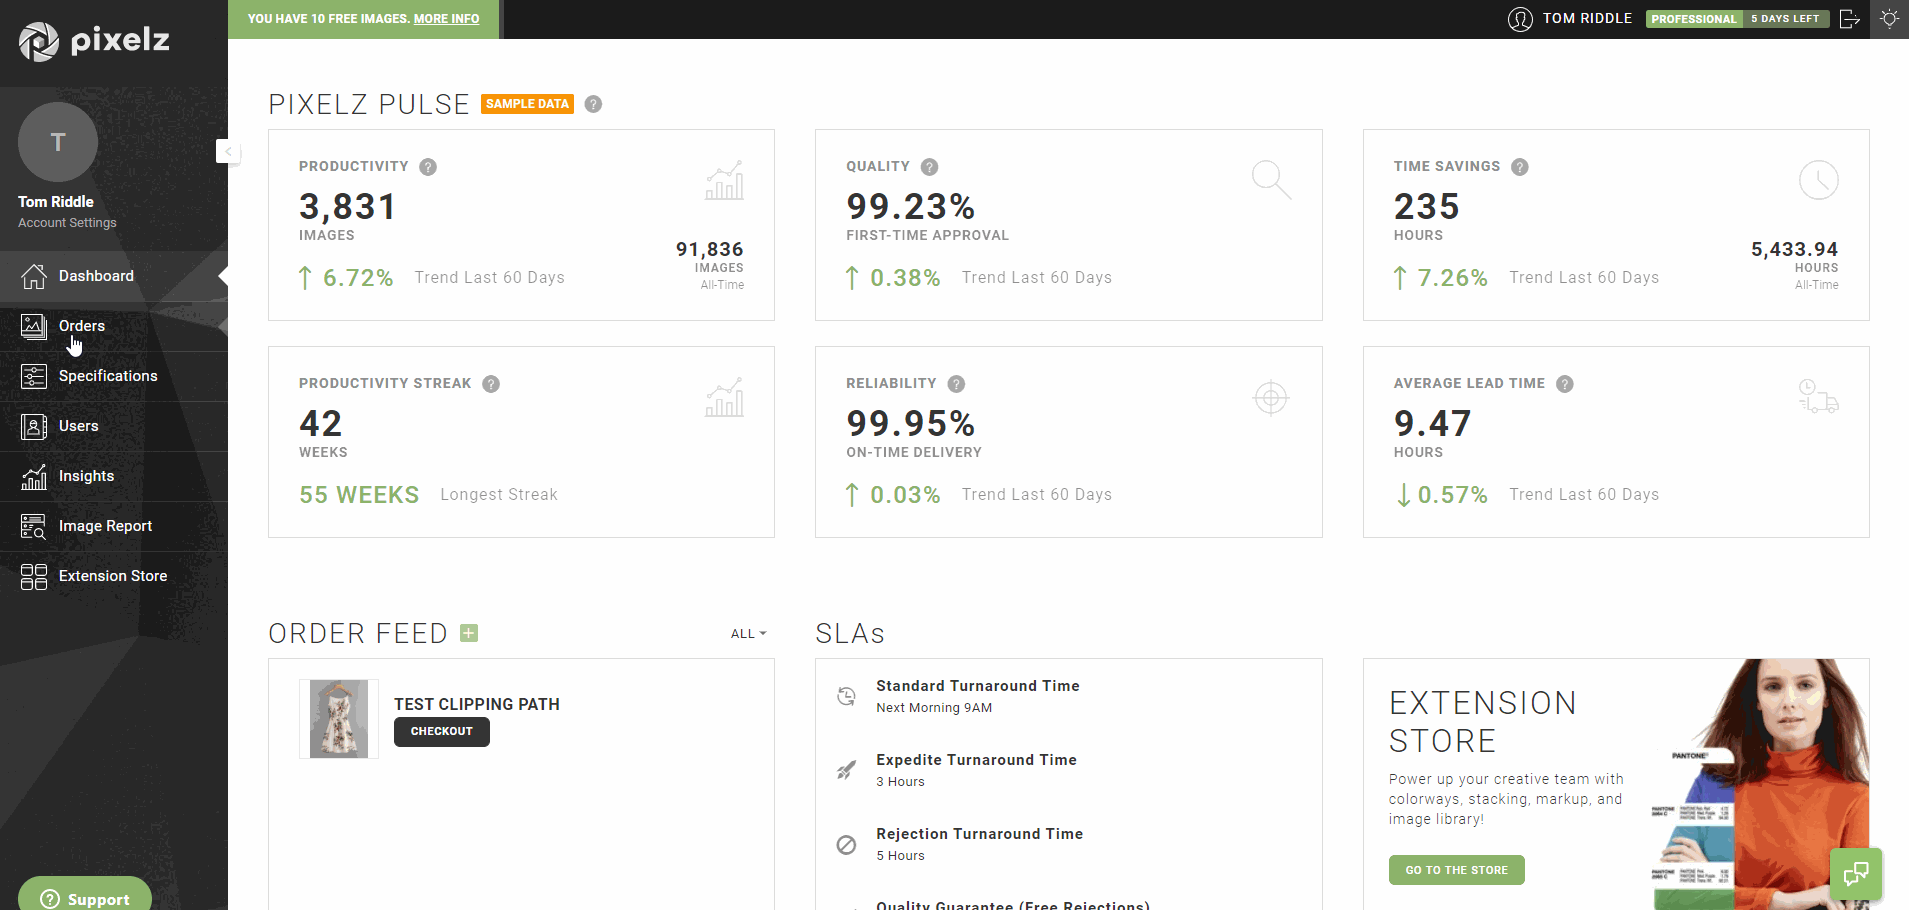Click the 91,836 all-time images value
This screenshot has height=910, width=1909.
710,249
